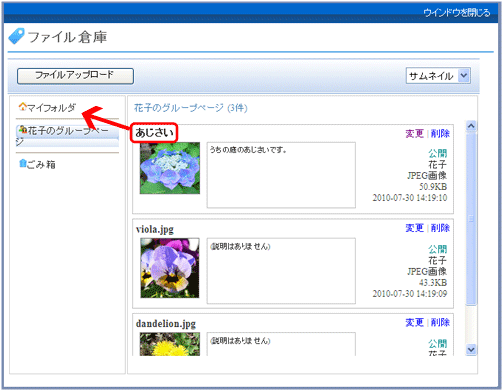This screenshot has height=392, width=504.
Task: Open the dandelion thumbnail
Action: (x=170, y=344)
